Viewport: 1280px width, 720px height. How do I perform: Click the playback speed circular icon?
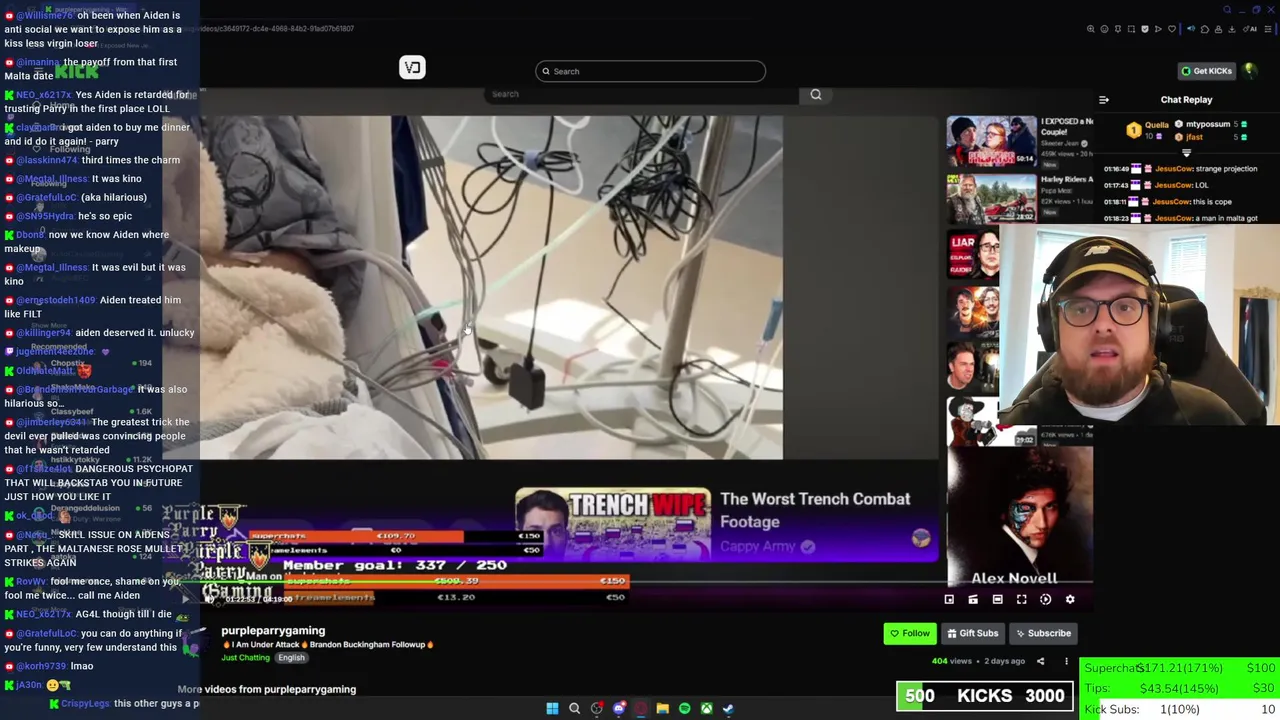pyautogui.click(x=1045, y=599)
